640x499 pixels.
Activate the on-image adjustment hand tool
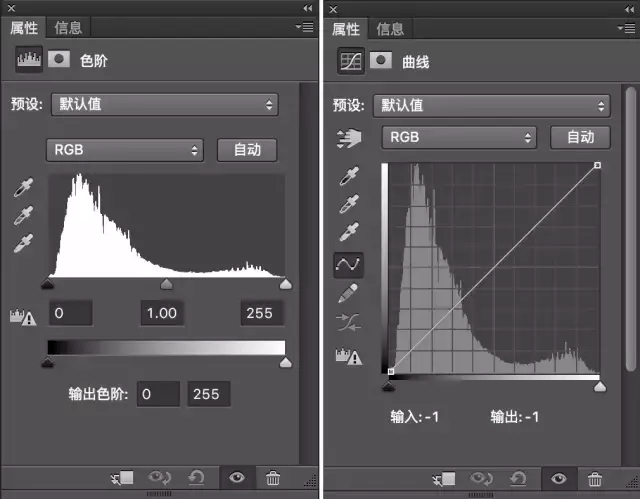tap(349, 138)
